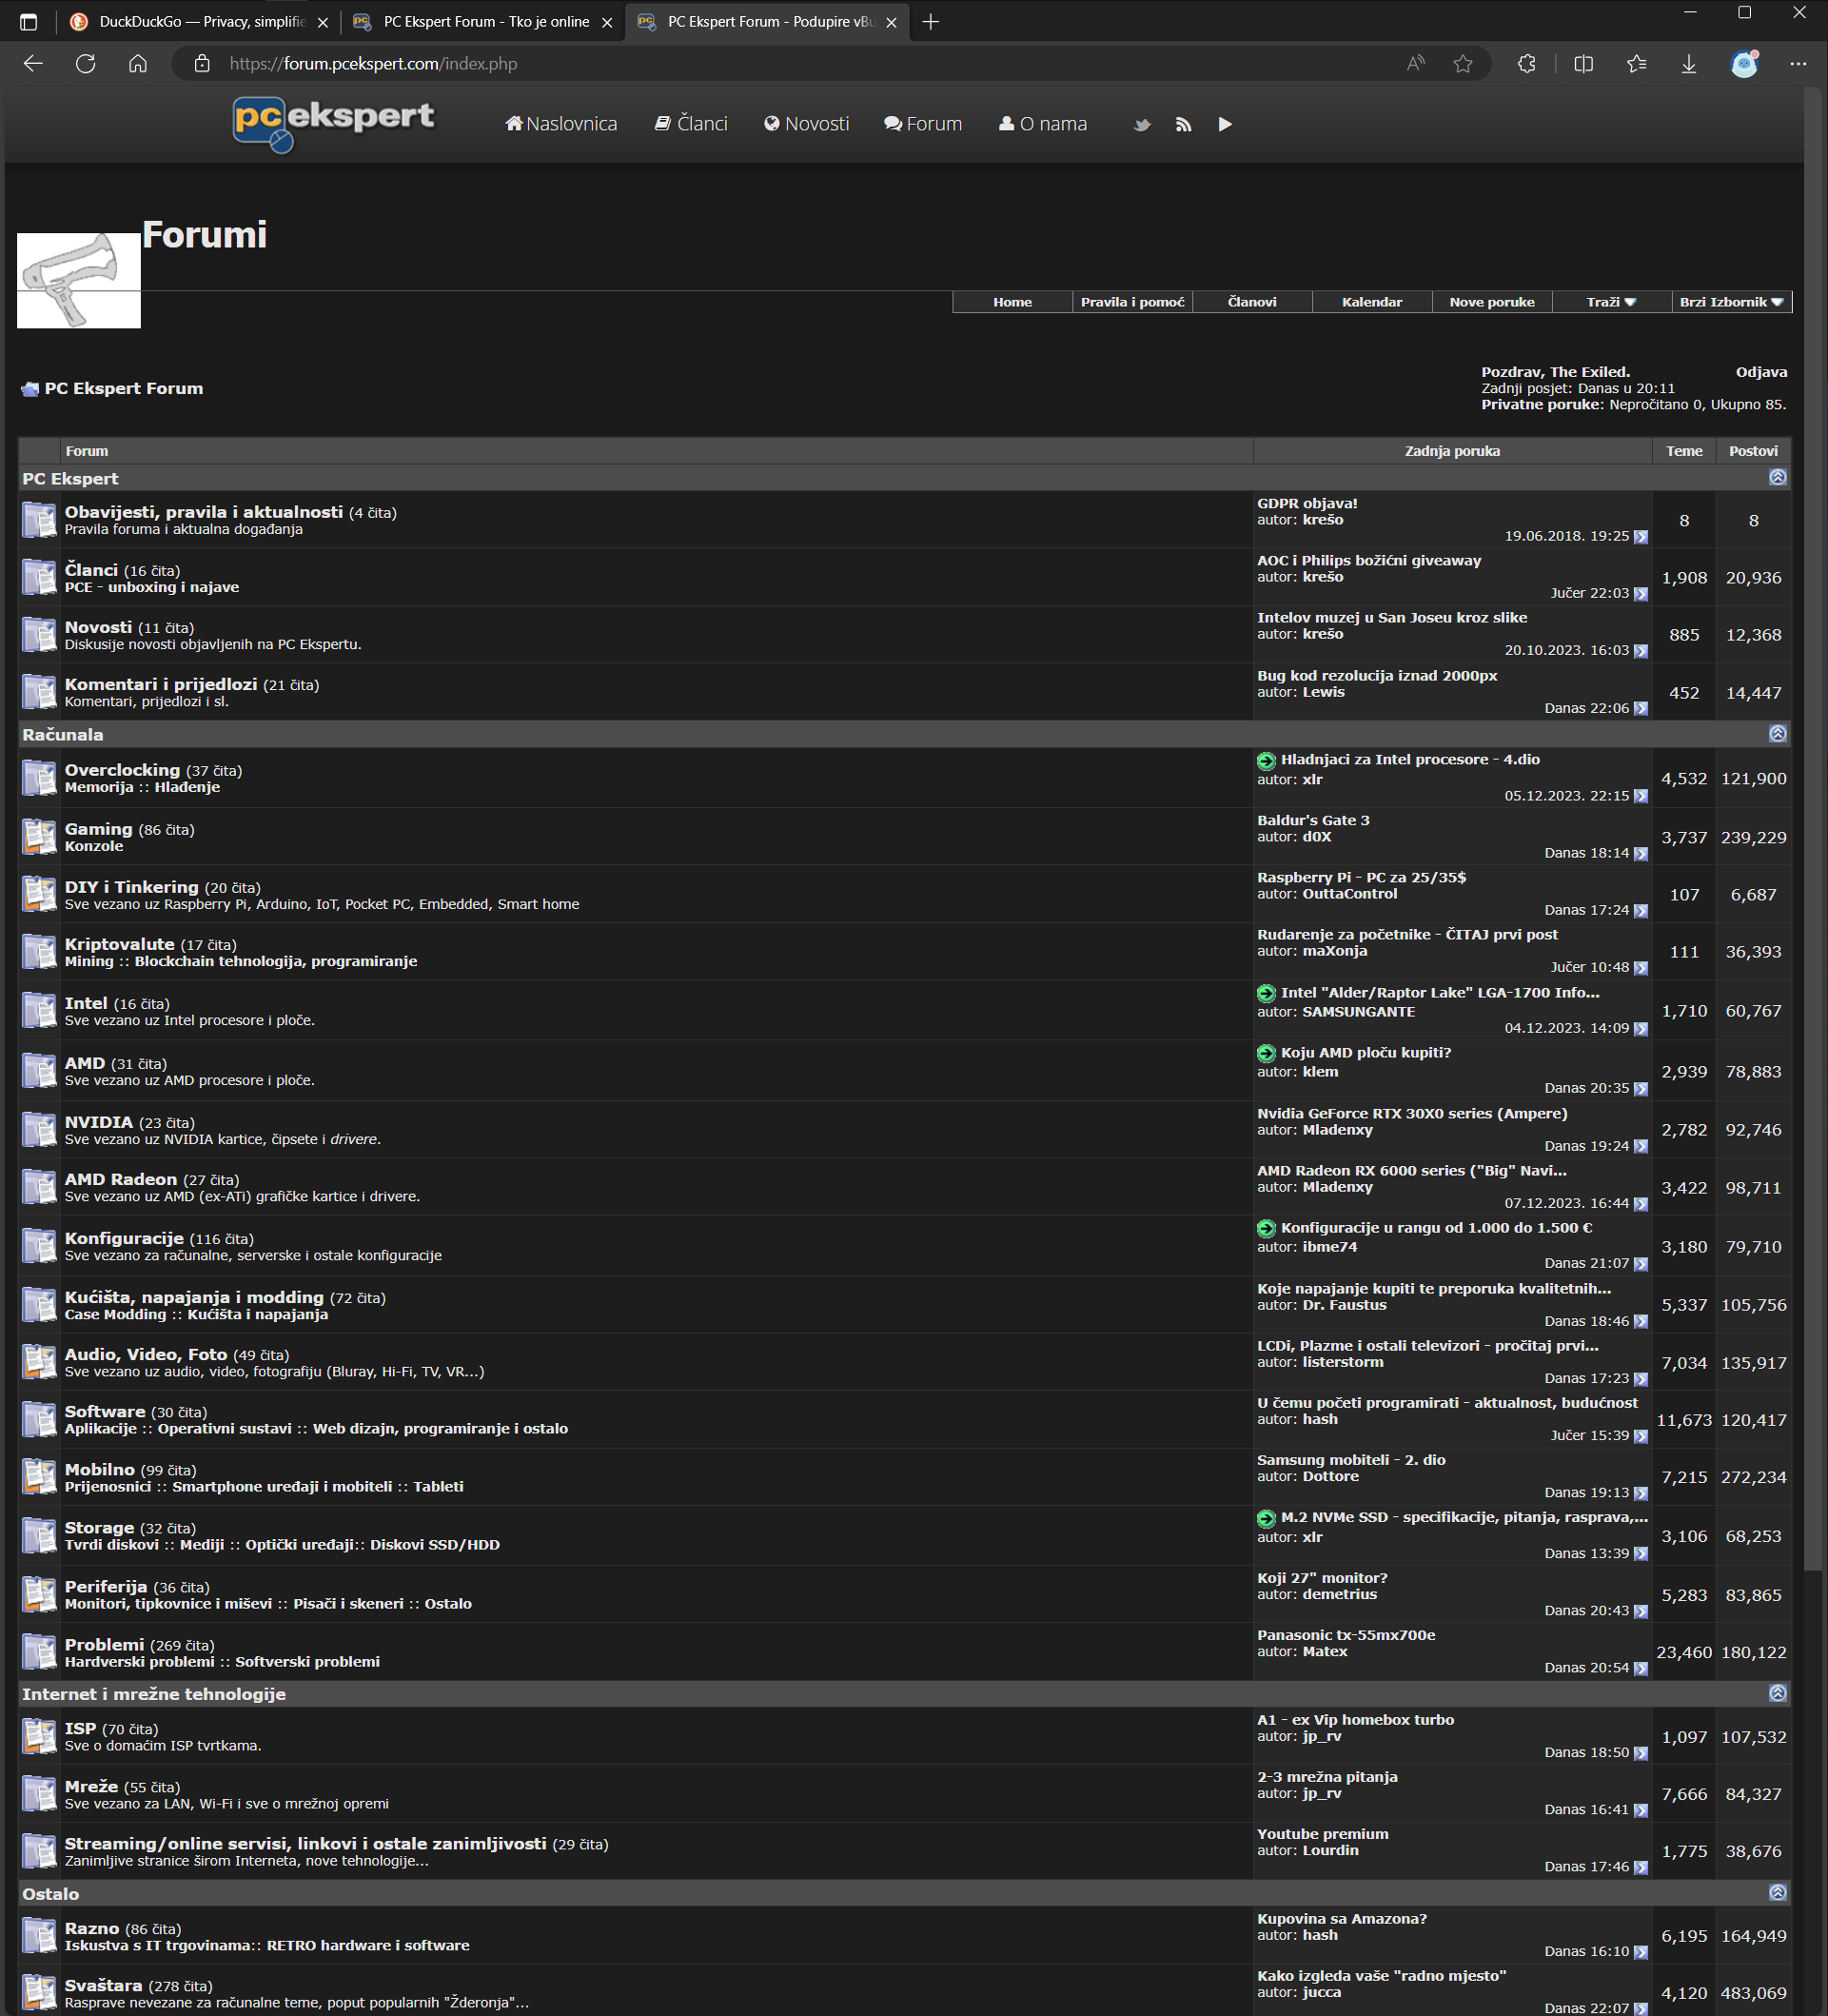Expand the Brzi Izbornik dropdown
The width and height of the screenshot is (1828, 2016).
click(1731, 302)
